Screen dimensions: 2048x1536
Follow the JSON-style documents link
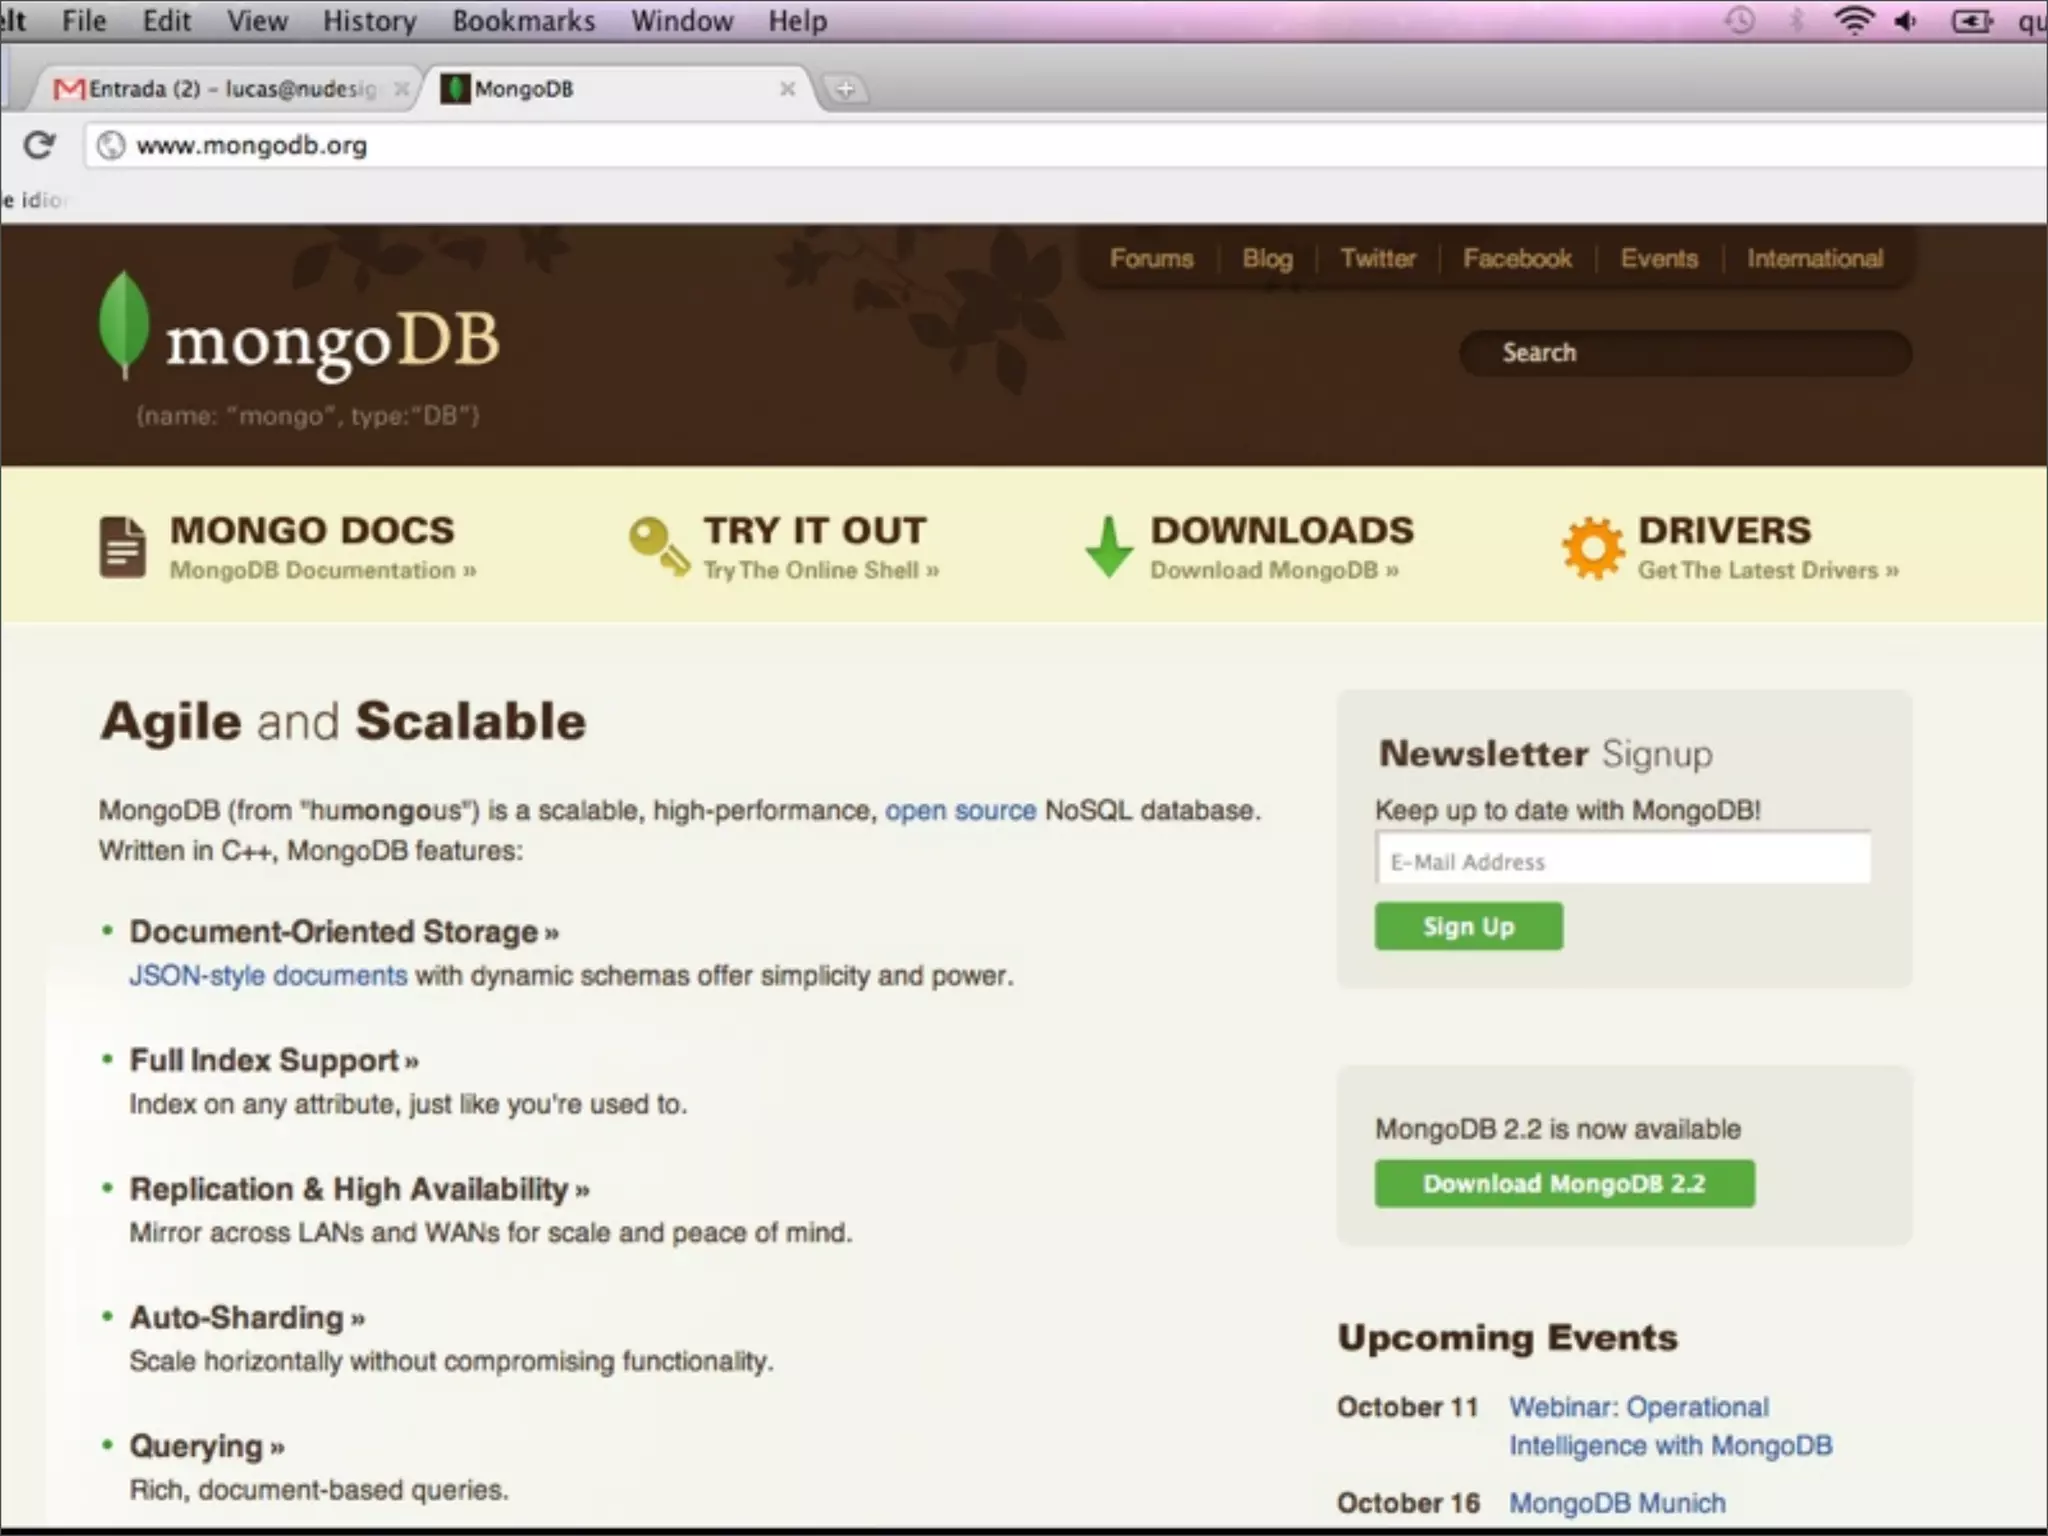click(268, 976)
